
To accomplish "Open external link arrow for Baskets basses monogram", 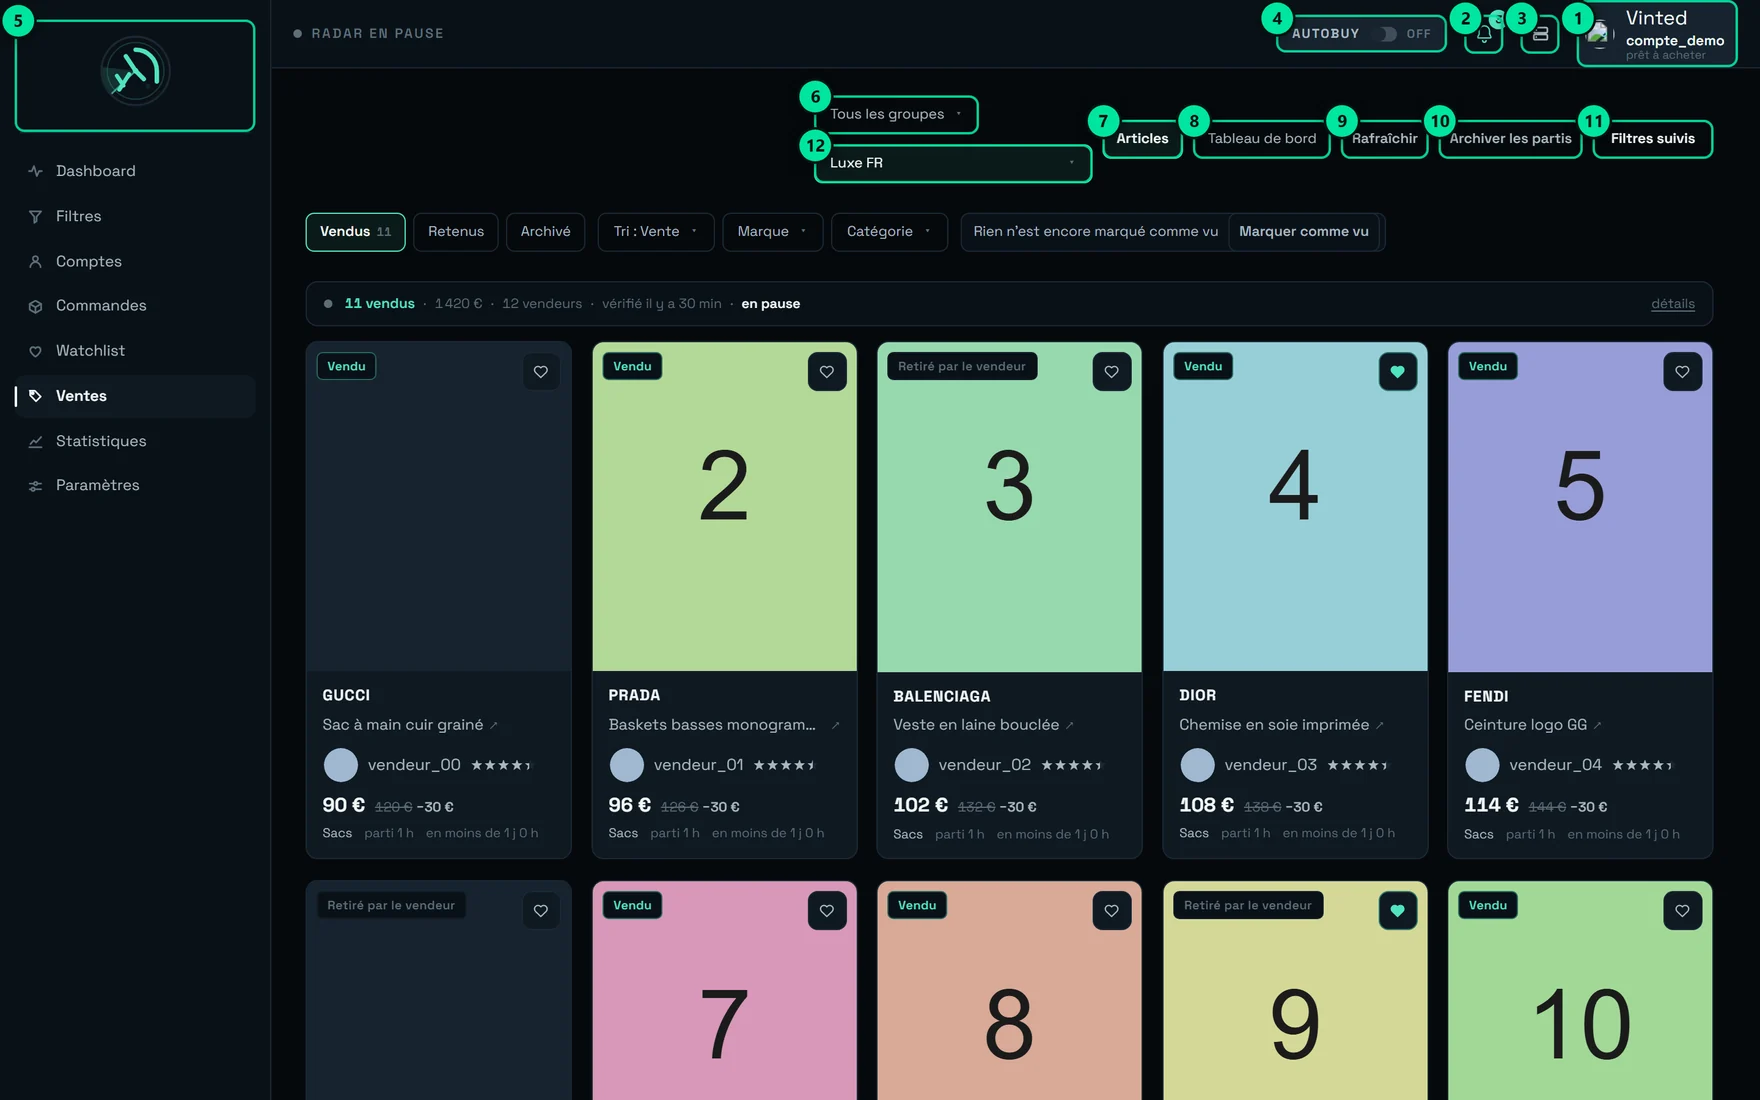I will 835,725.
